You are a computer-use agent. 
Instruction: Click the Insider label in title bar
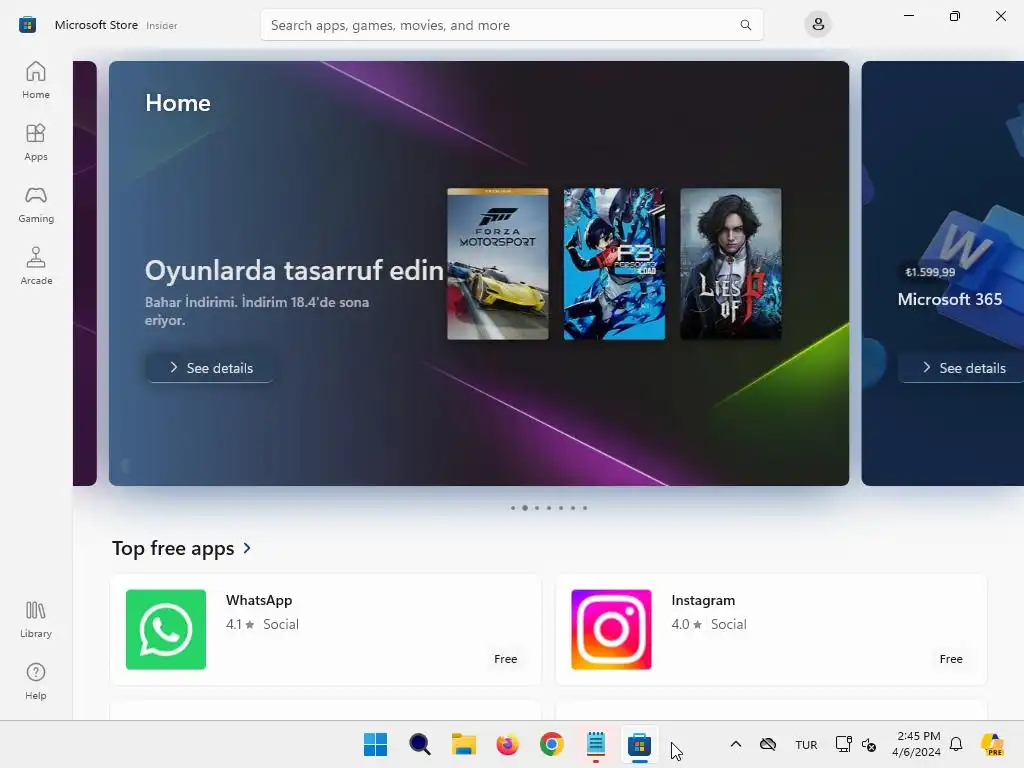click(x=161, y=25)
